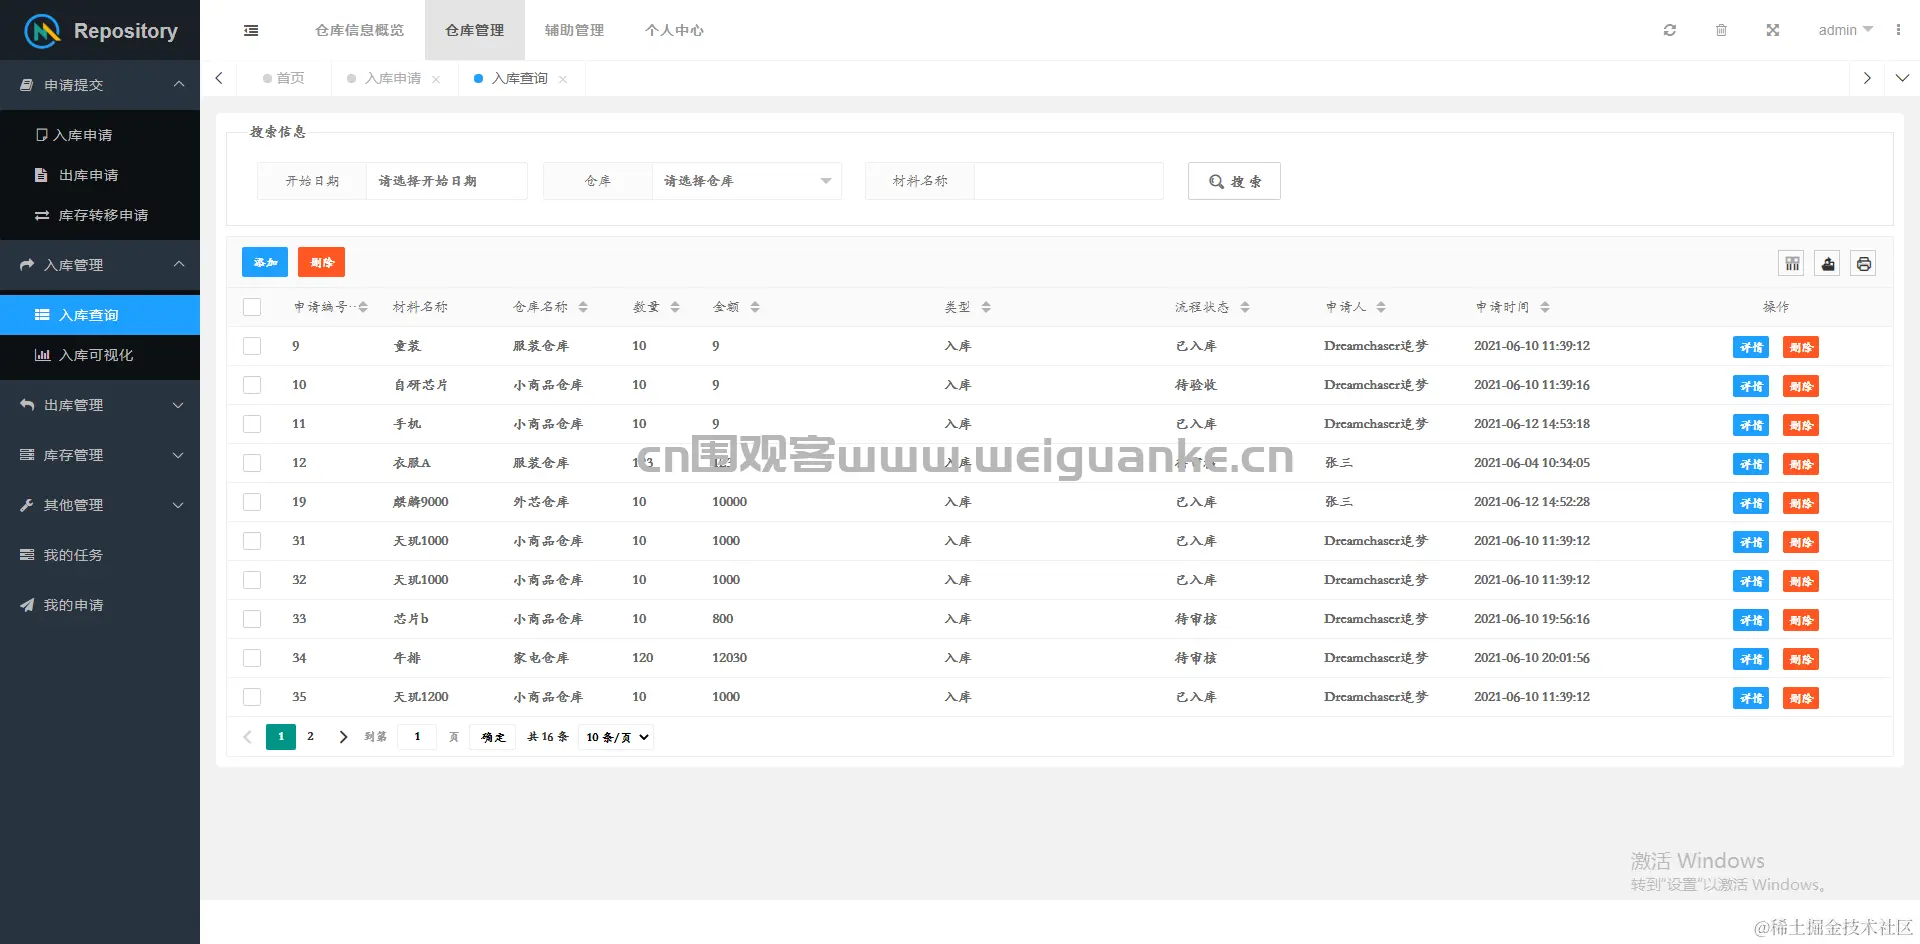The height and width of the screenshot is (944, 1920).
Task: Sort by 数量 column
Action: tap(675, 307)
